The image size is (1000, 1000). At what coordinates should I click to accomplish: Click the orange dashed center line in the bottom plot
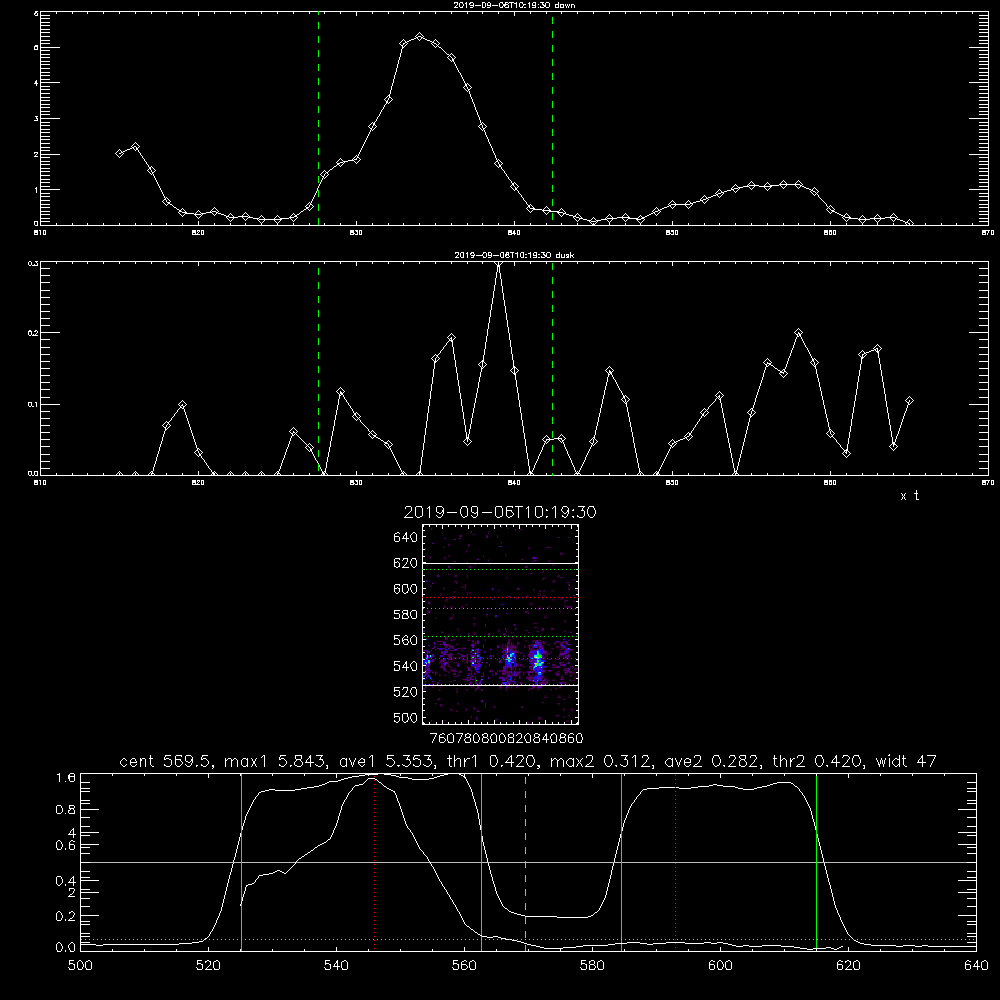tap(526, 861)
